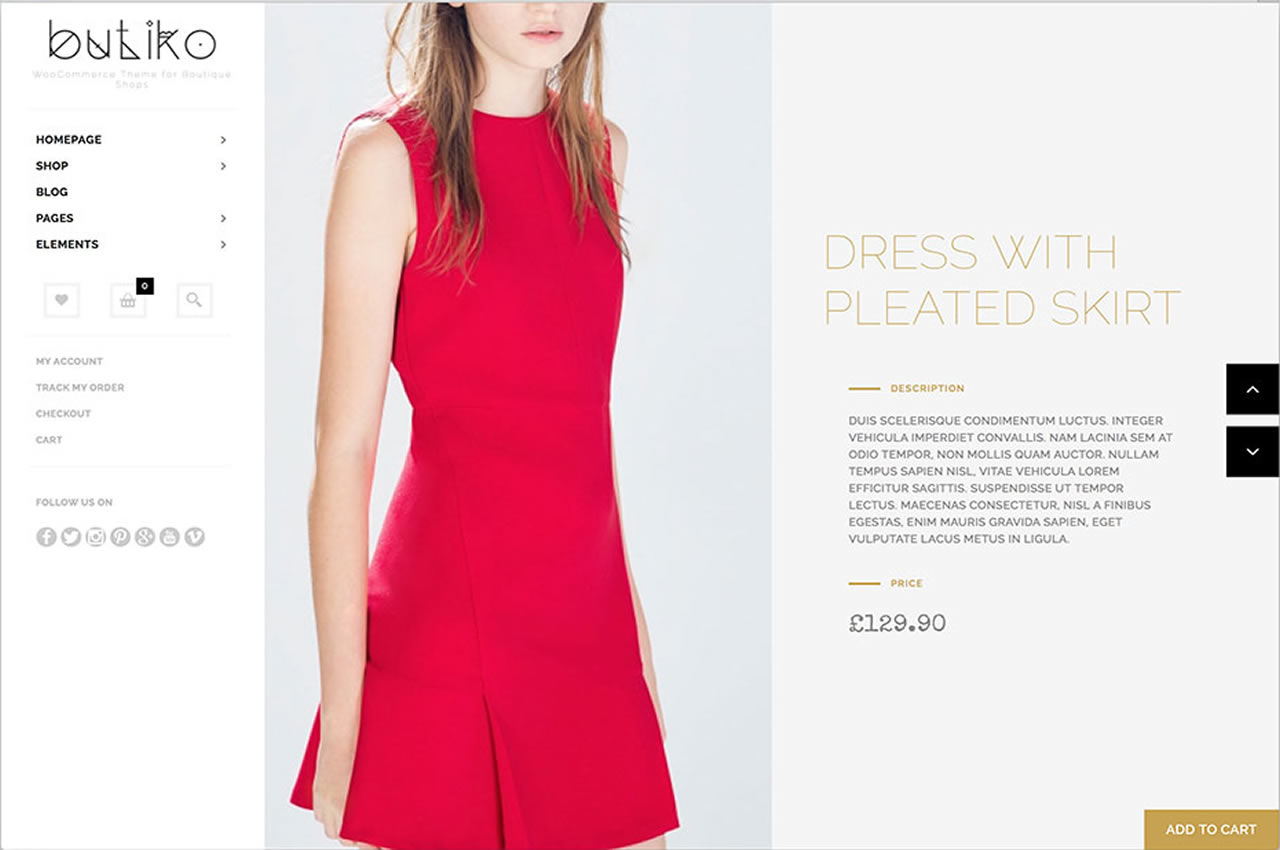Open the Track My Order link
The width and height of the screenshot is (1280, 850).
click(x=80, y=388)
